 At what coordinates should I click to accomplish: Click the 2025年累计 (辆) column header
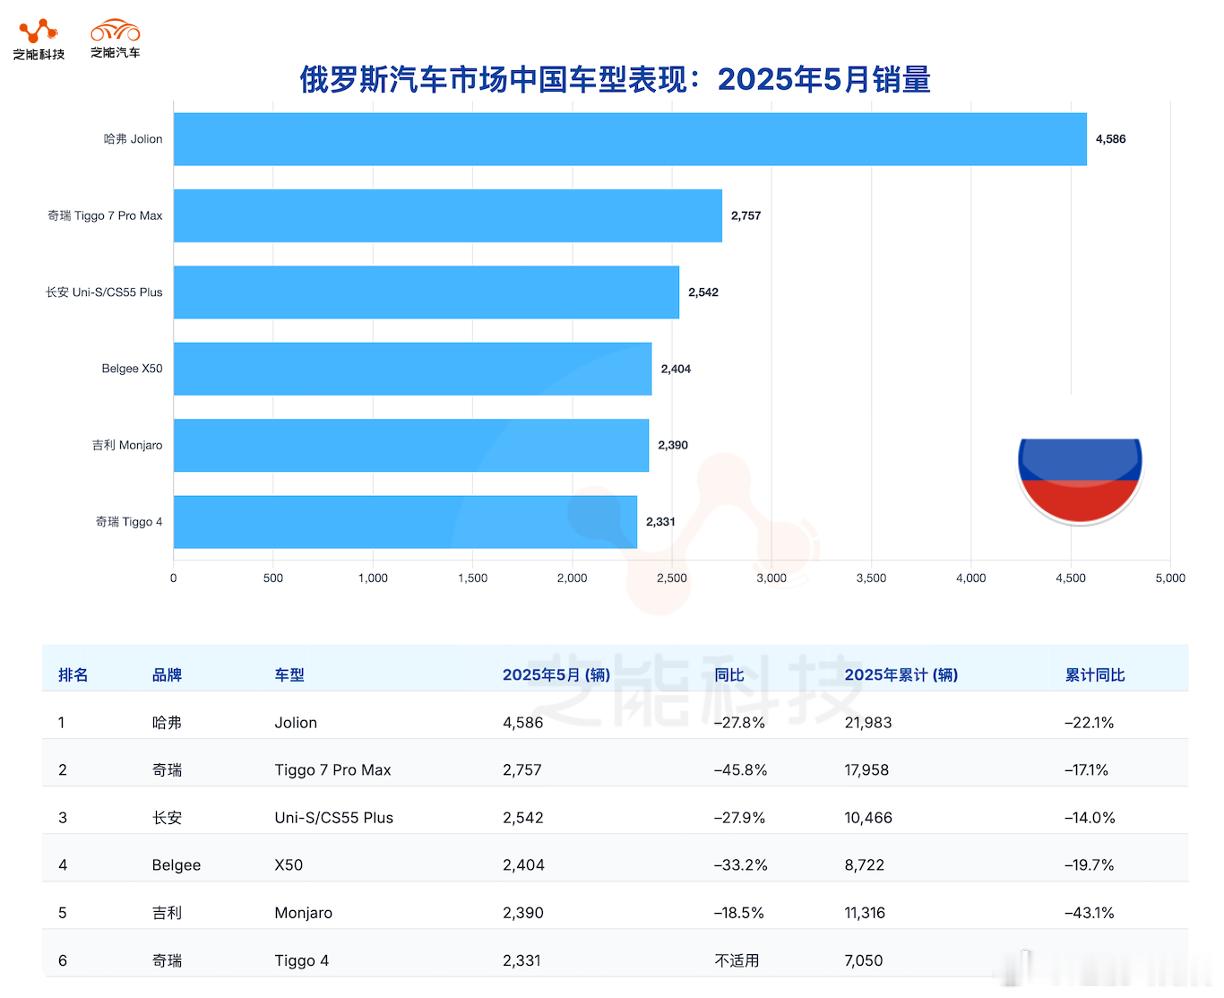click(x=901, y=675)
